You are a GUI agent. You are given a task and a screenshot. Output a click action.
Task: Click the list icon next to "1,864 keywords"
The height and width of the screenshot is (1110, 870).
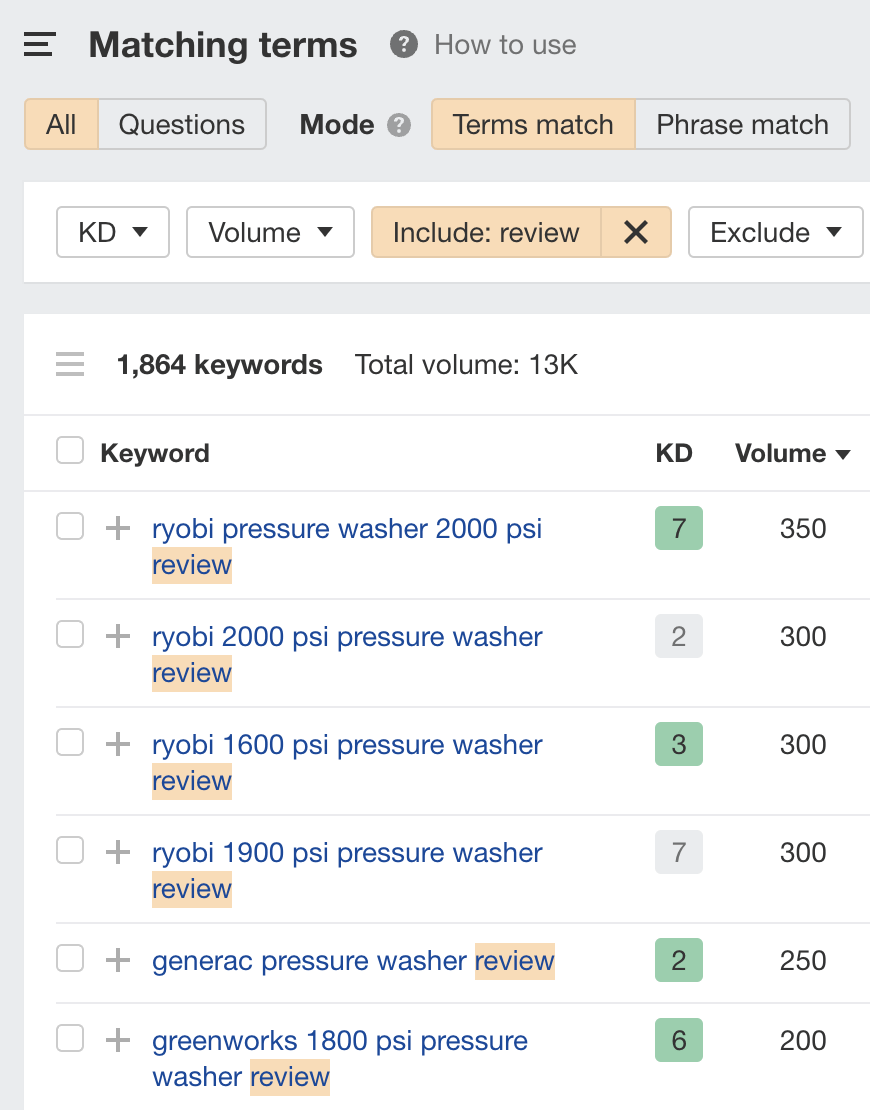pos(69,364)
